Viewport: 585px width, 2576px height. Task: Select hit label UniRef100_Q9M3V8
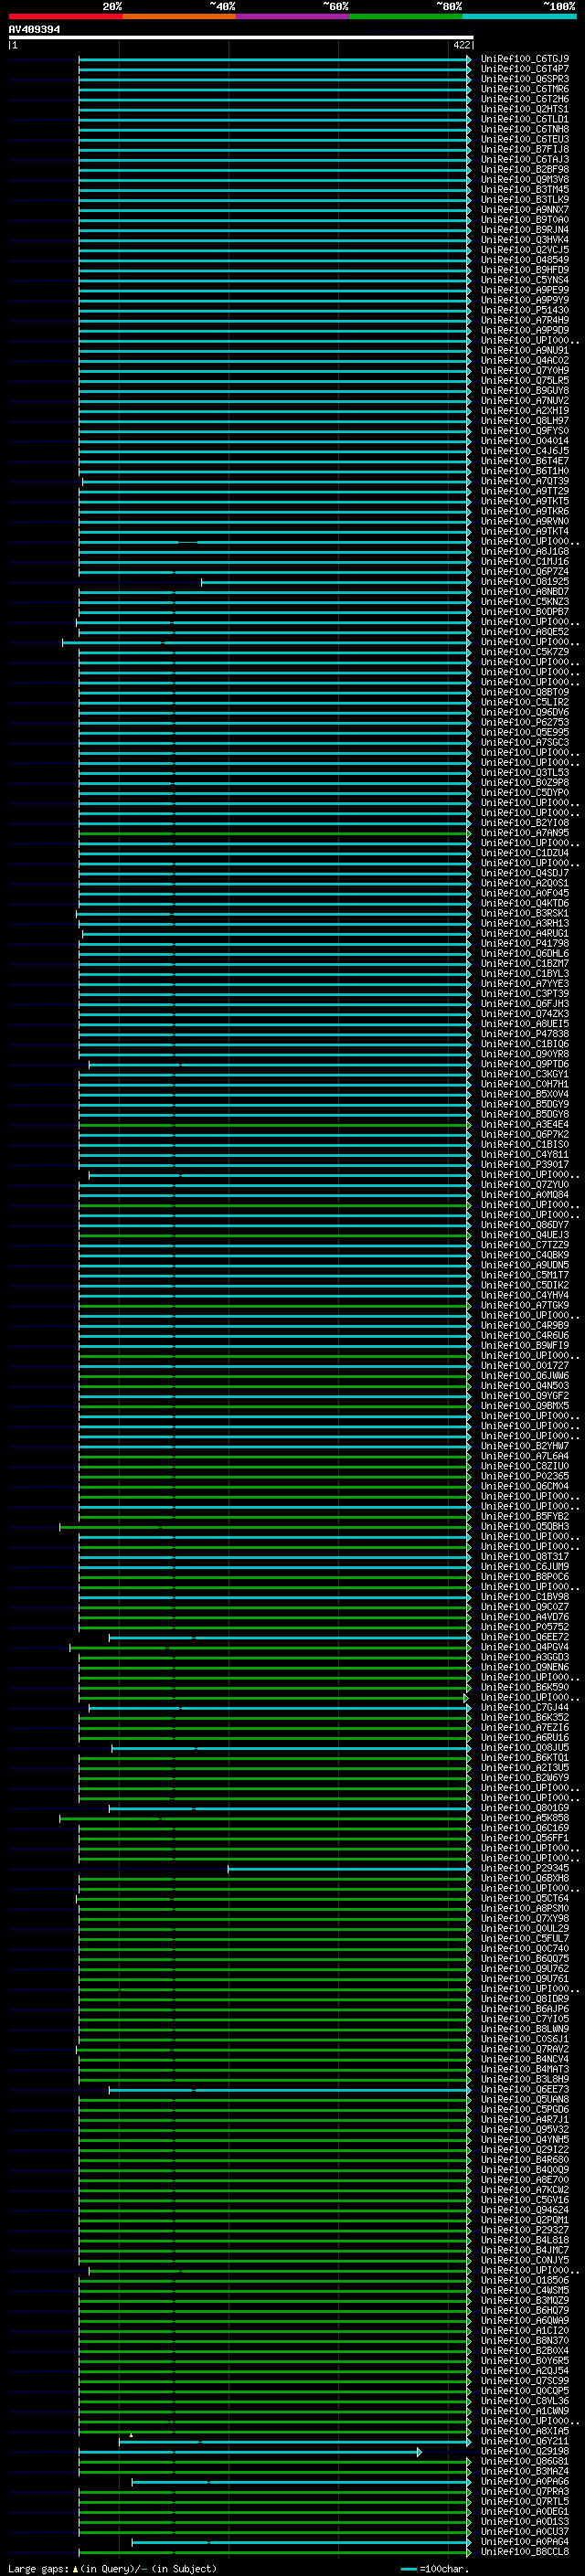click(525, 179)
